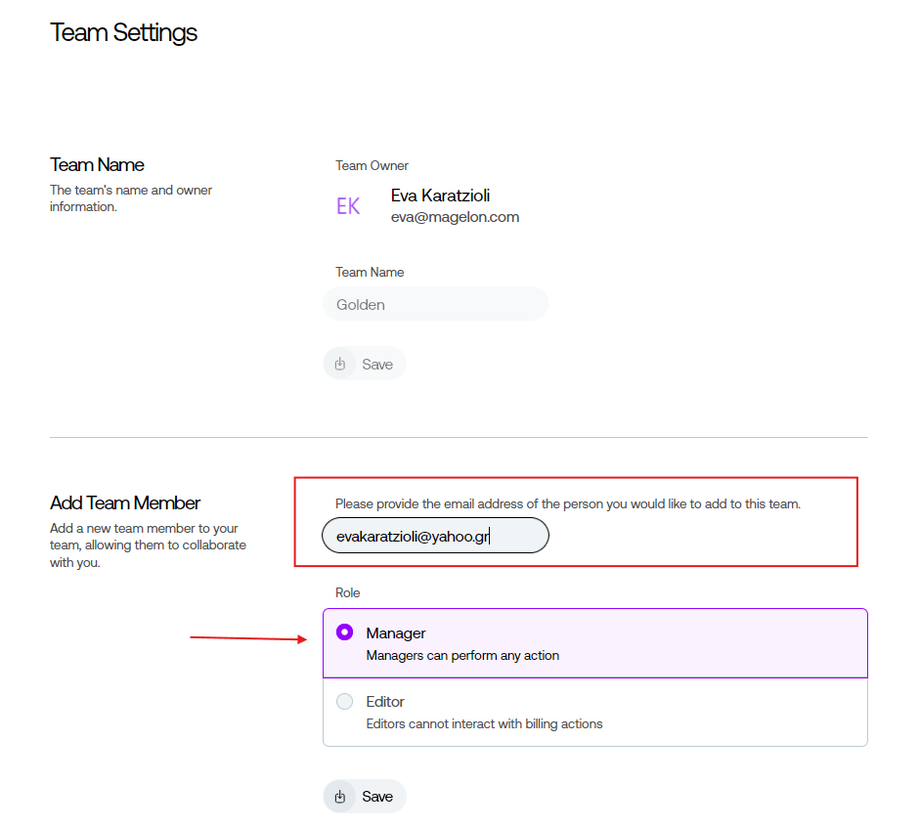
Task: Click the "Please provide the email address" prompt
Action: coord(567,504)
